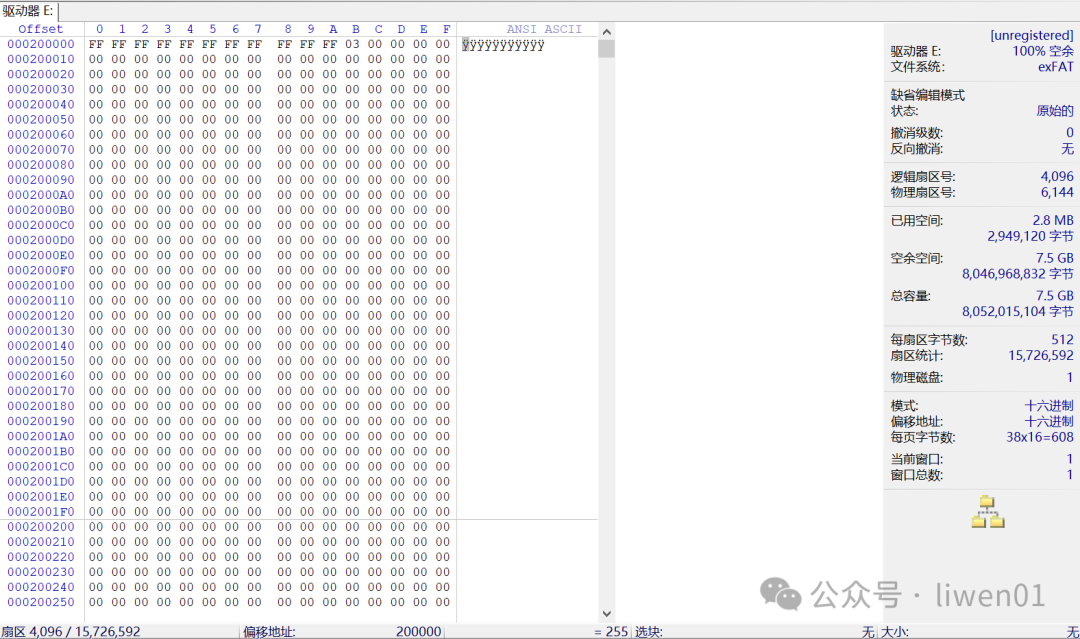
Task: Click the 03 byte in row 000200000
Action: coord(352,44)
